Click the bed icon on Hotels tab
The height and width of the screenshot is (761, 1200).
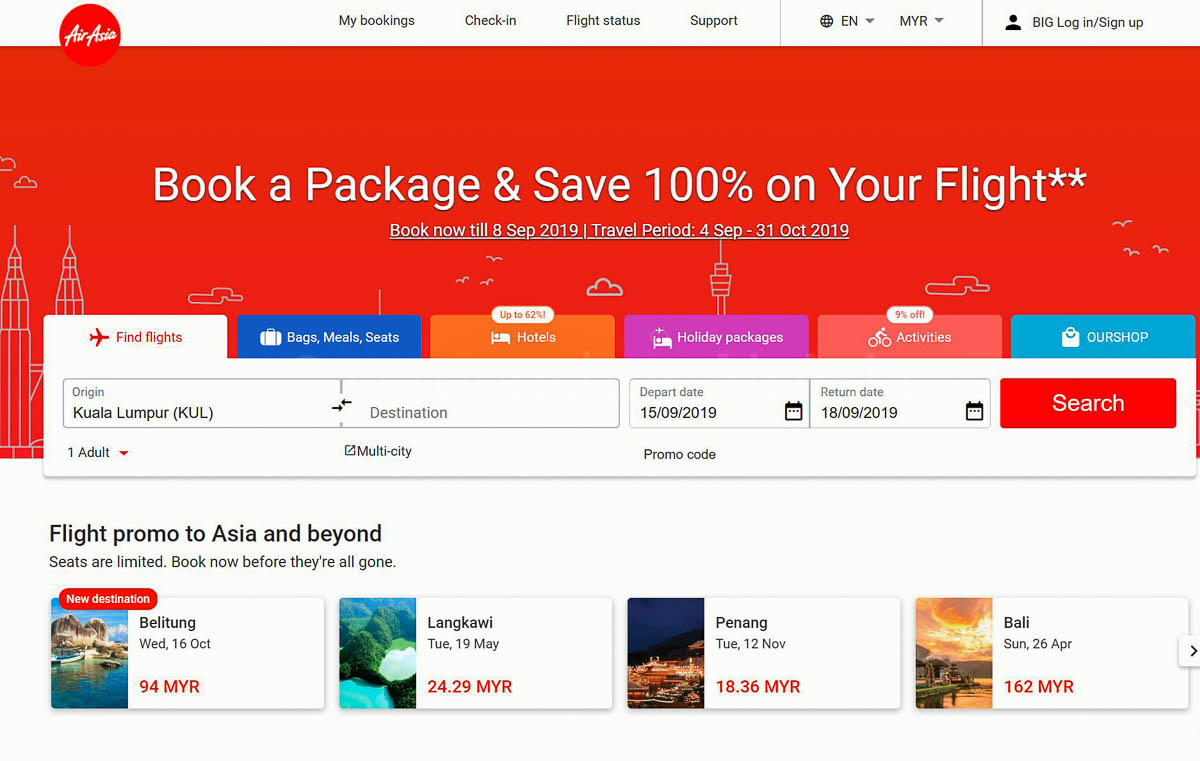501,338
